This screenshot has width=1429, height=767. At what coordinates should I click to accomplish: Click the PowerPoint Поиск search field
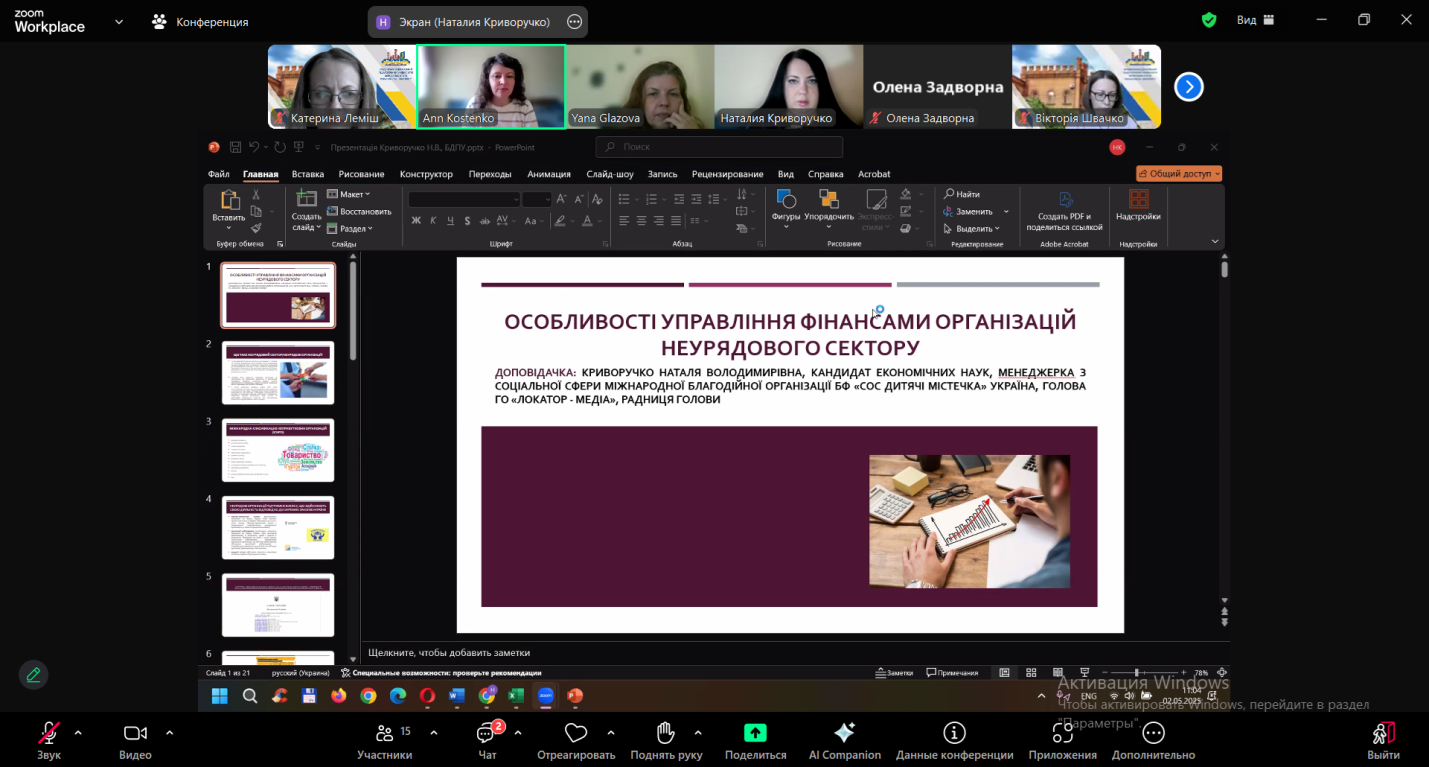tap(719, 147)
